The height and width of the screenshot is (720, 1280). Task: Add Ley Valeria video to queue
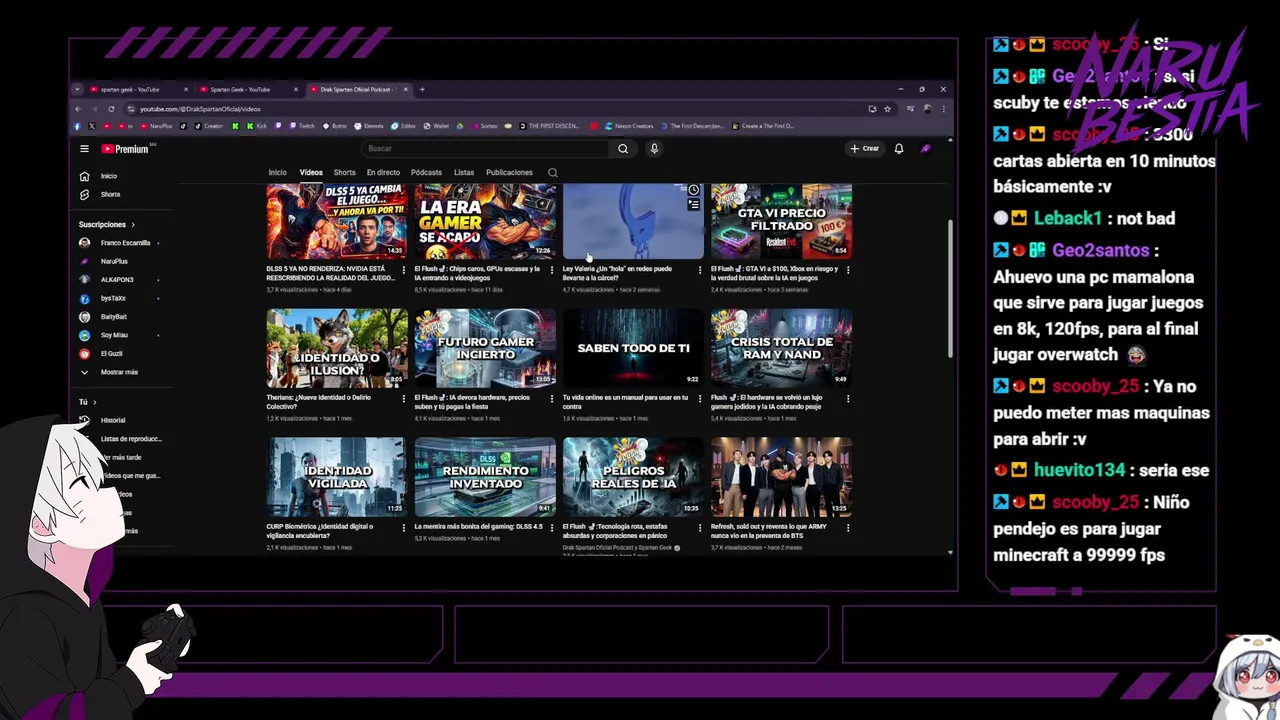point(693,204)
